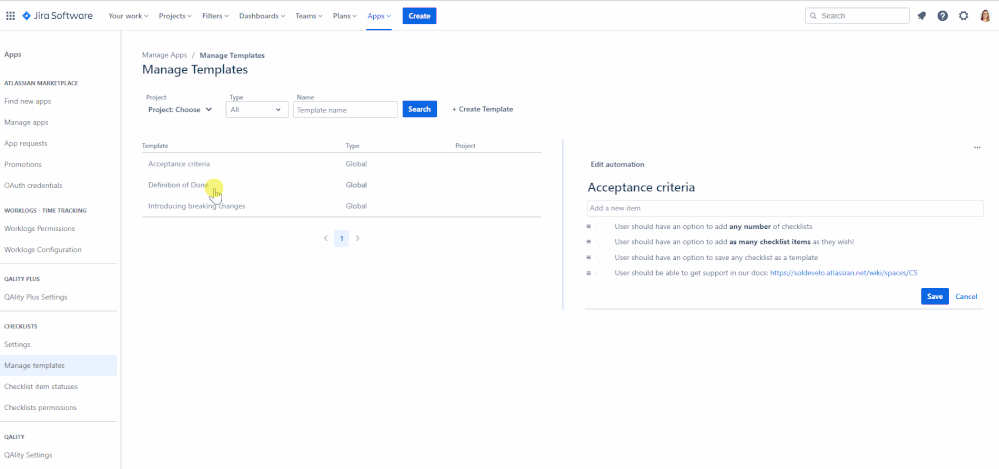The height and width of the screenshot is (469, 999).
Task: Open 'Checklist item statuses' in sidebar
Action: tap(41, 386)
